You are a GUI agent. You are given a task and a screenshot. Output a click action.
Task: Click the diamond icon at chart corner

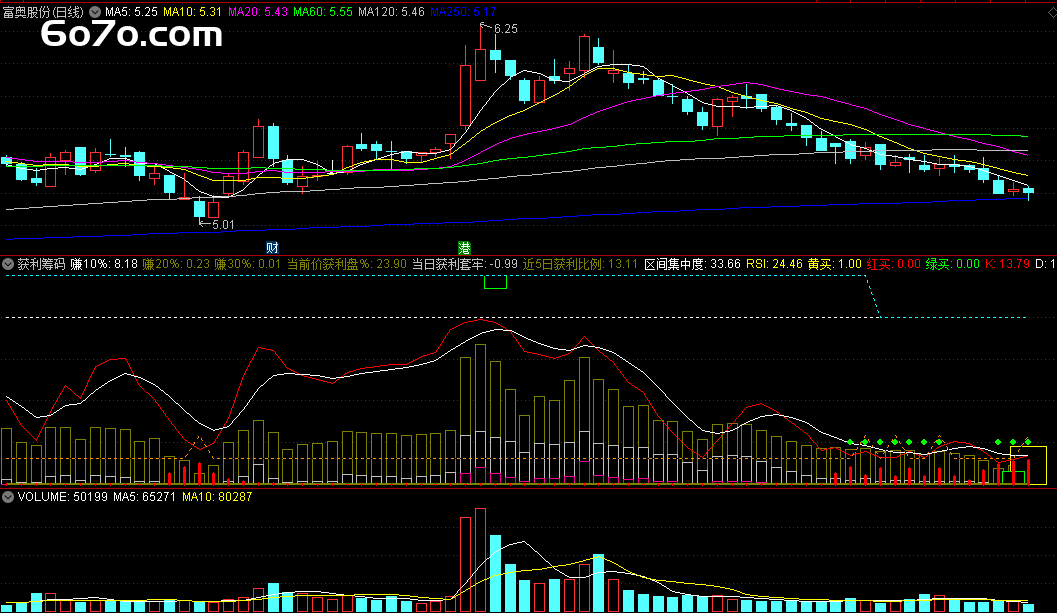(1051, 12)
